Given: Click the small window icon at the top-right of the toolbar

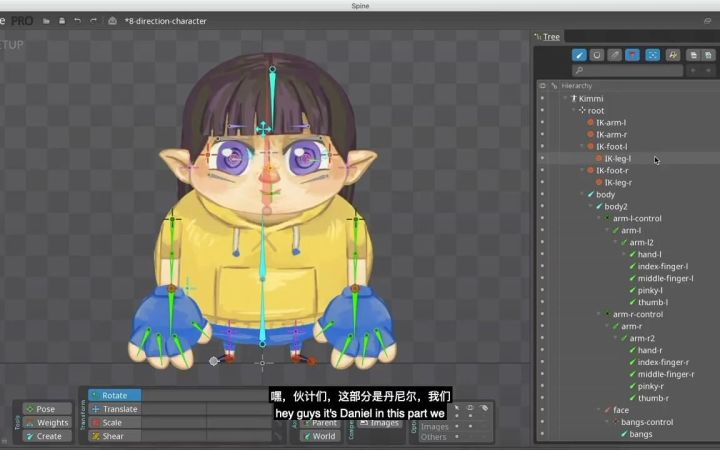Looking at the screenshot, I should pyautogui.click(x=708, y=21).
